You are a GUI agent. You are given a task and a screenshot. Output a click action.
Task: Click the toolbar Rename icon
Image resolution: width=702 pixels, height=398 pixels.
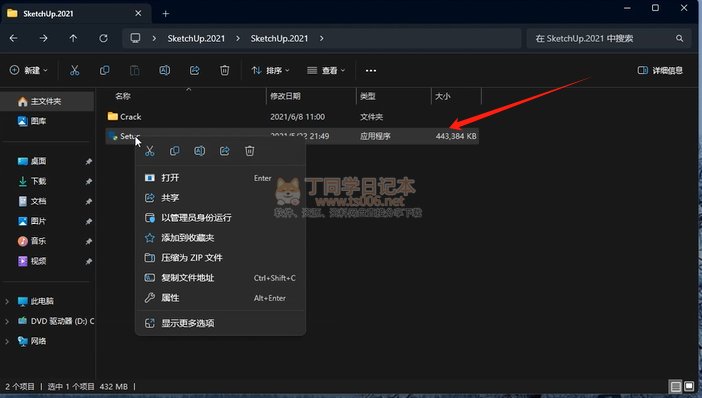click(164, 70)
